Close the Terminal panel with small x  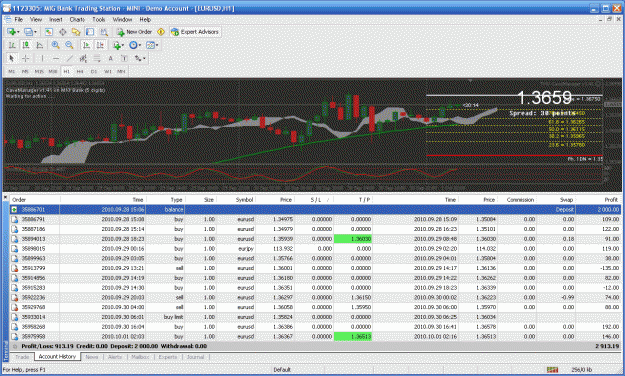(x=5, y=197)
